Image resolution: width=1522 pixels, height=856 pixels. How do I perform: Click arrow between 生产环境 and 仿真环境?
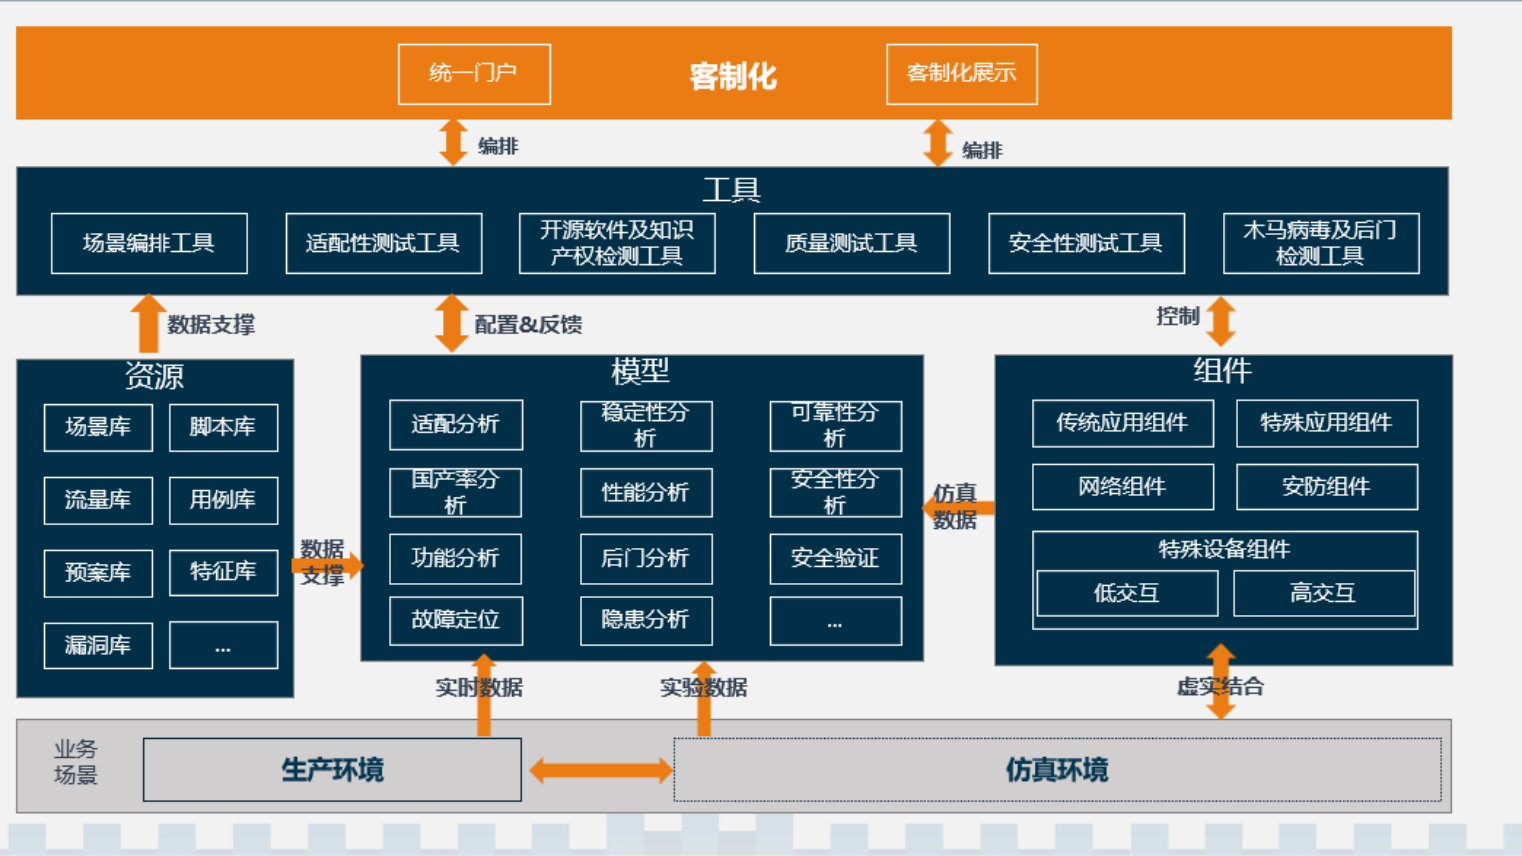pyautogui.click(x=599, y=770)
